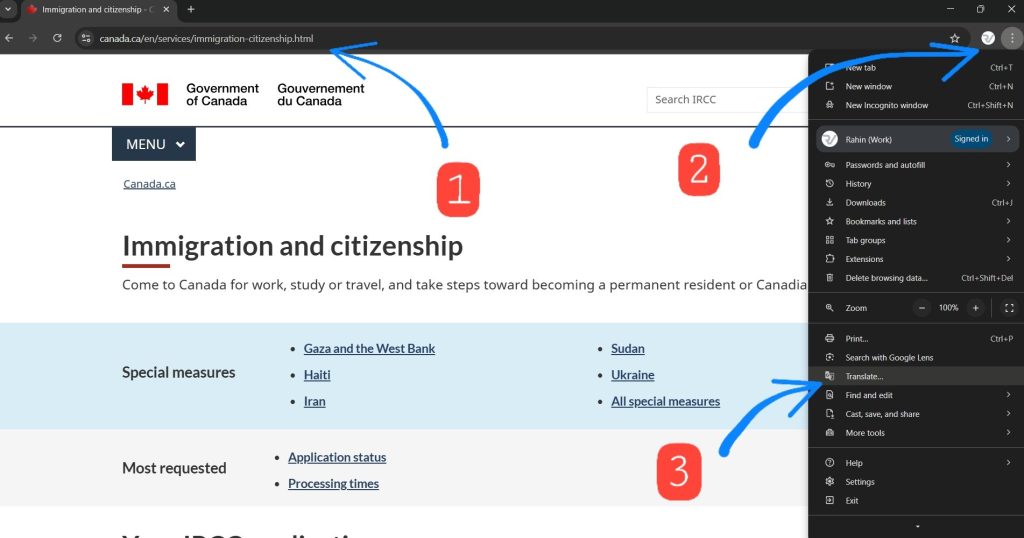The image size is (1024, 538).
Task: Increase zoom with the plus button
Action: pos(976,308)
